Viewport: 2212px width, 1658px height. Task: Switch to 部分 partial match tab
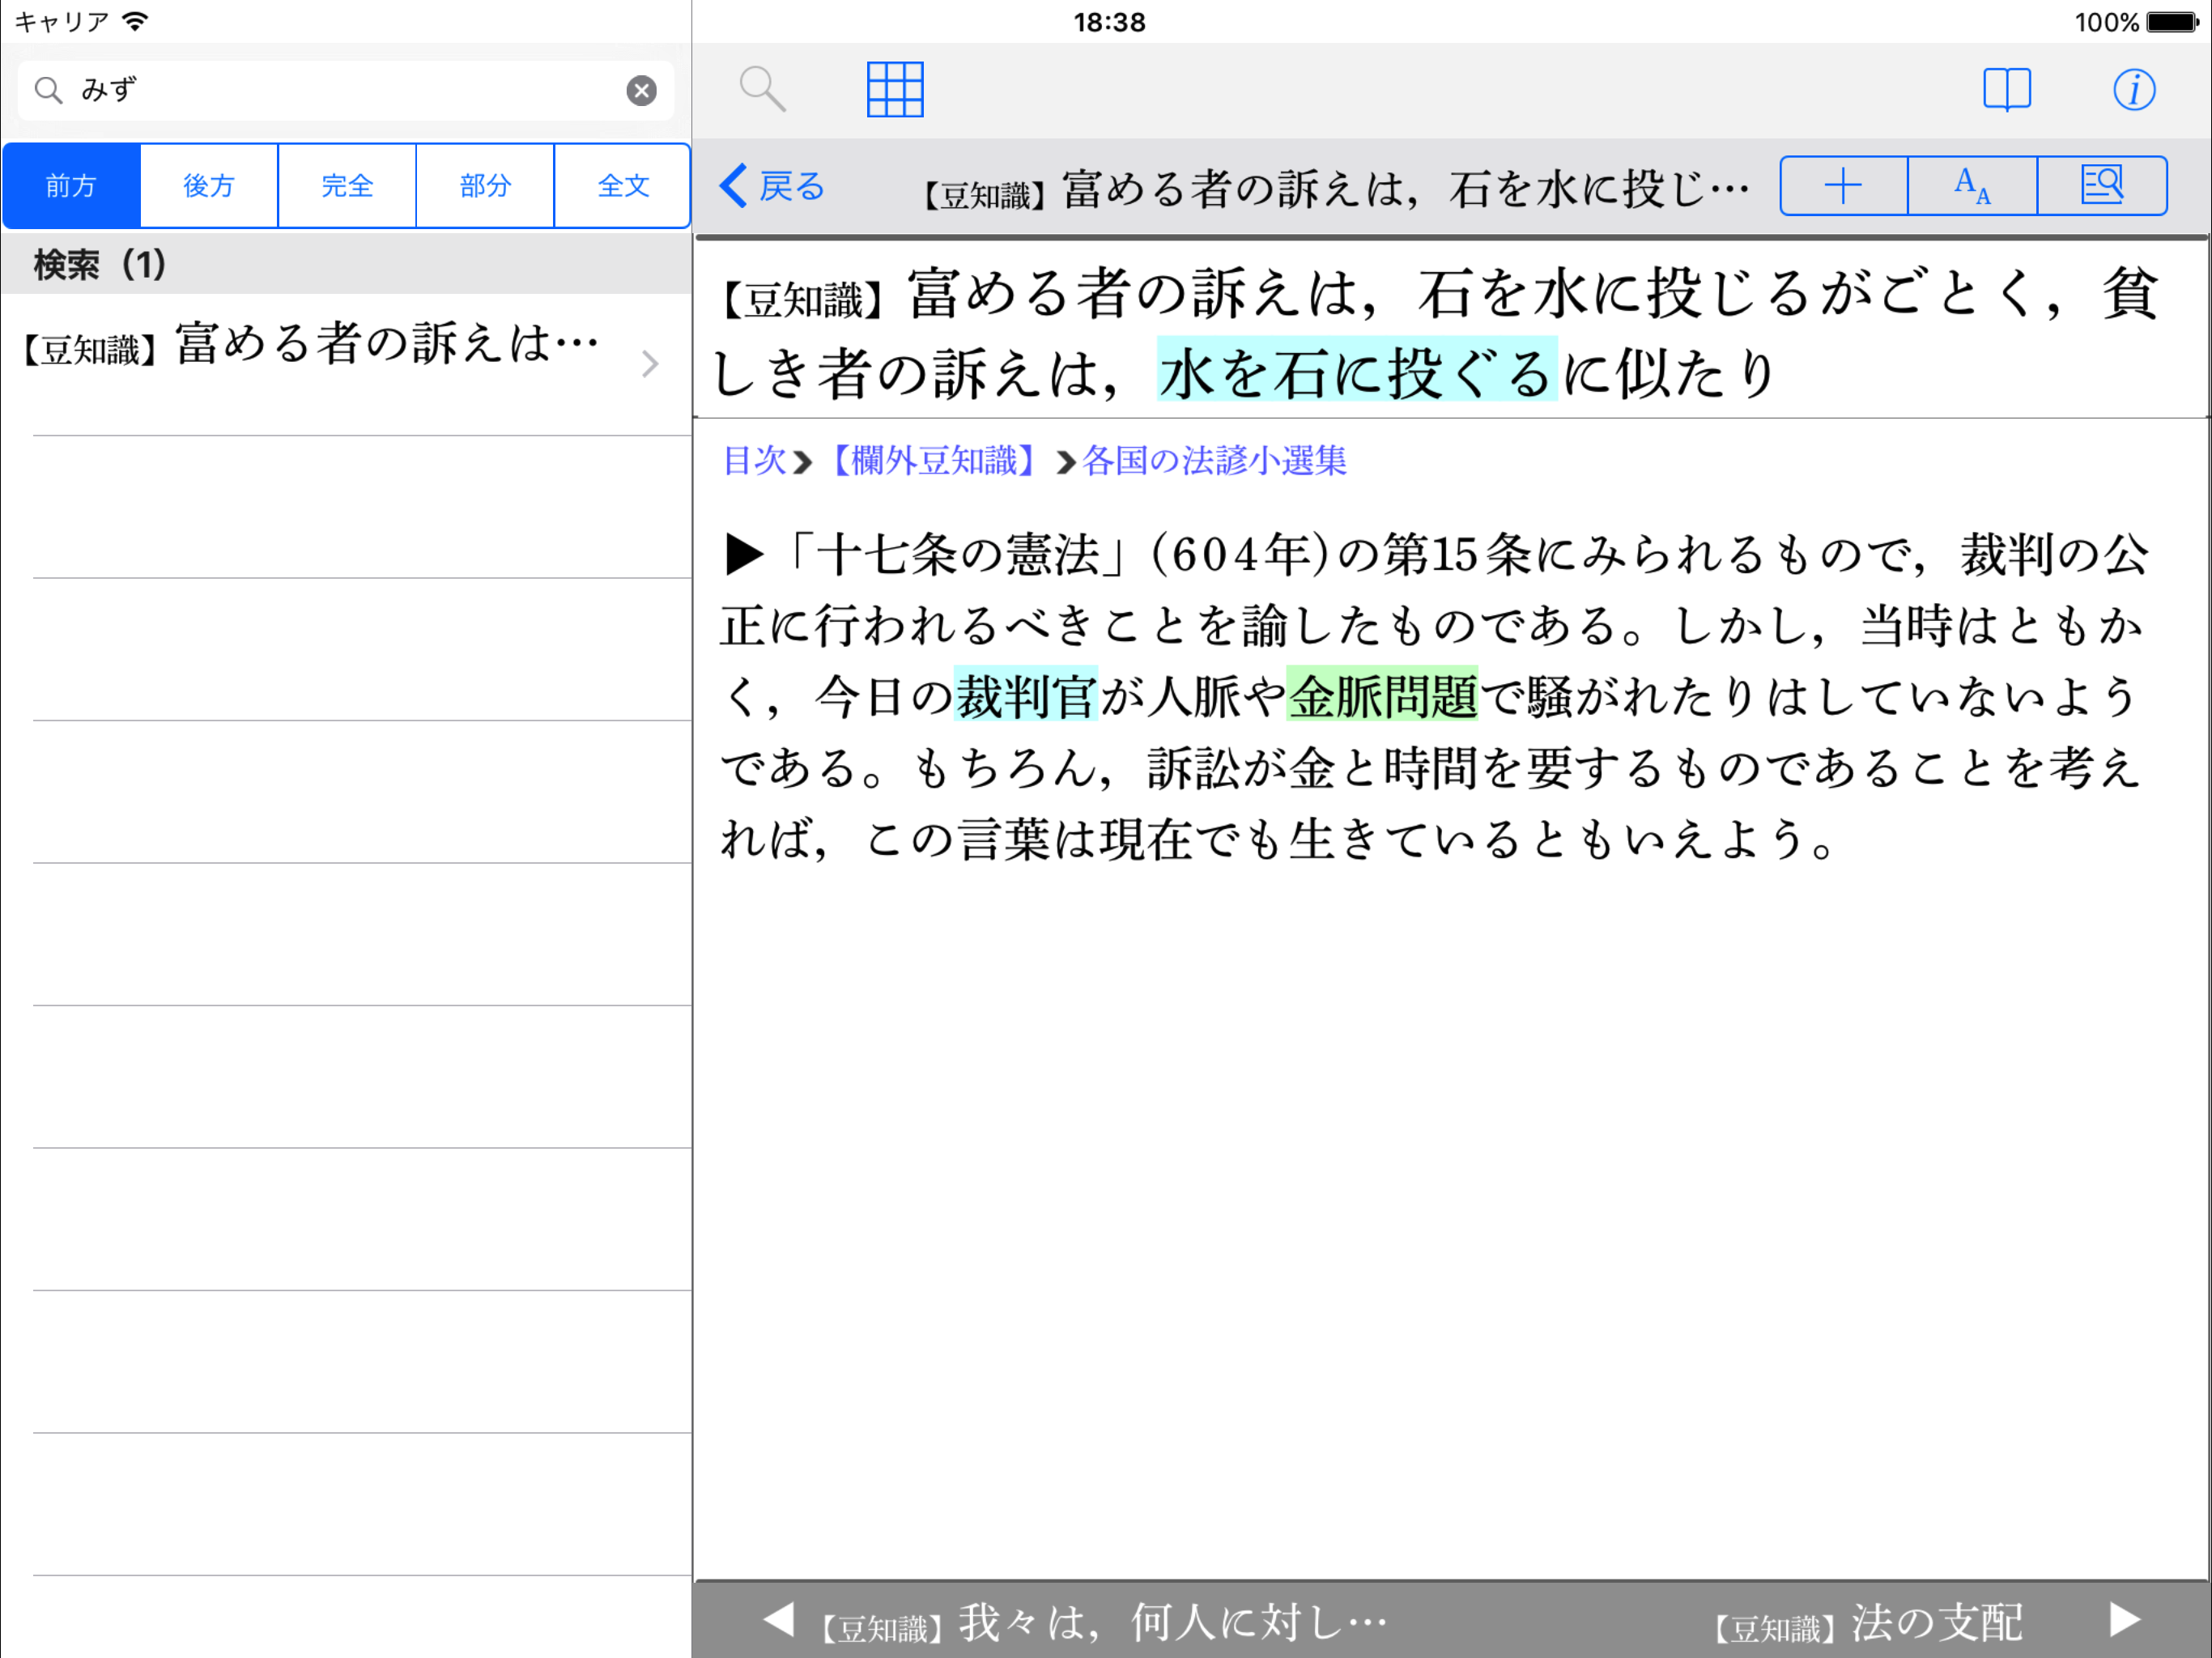[x=485, y=186]
